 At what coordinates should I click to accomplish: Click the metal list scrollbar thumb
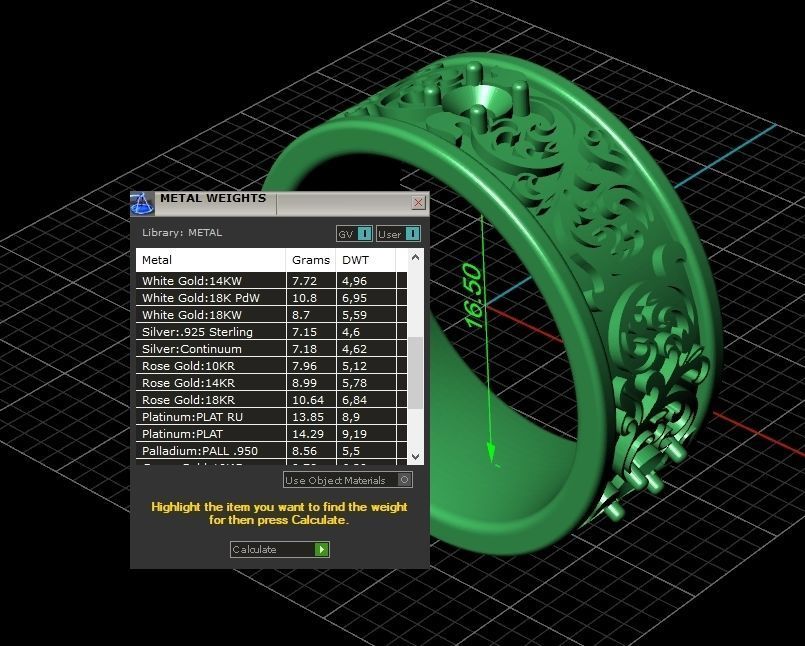coord(415,373)
